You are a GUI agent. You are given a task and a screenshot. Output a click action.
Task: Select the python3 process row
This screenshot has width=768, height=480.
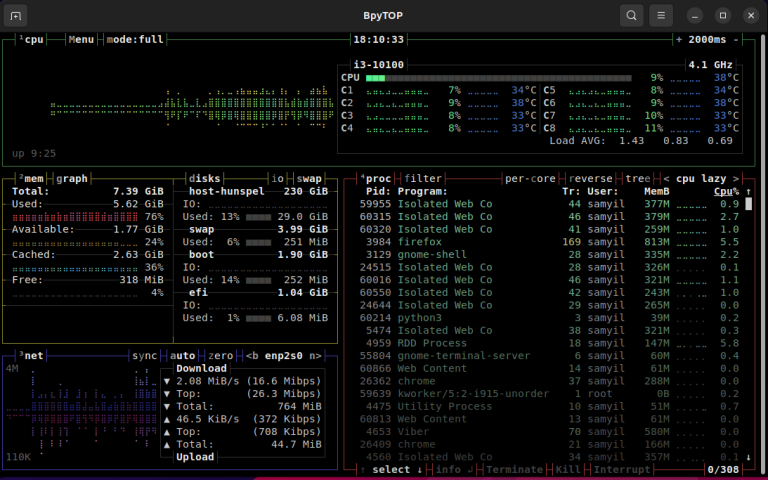click(x=549, y=318)
